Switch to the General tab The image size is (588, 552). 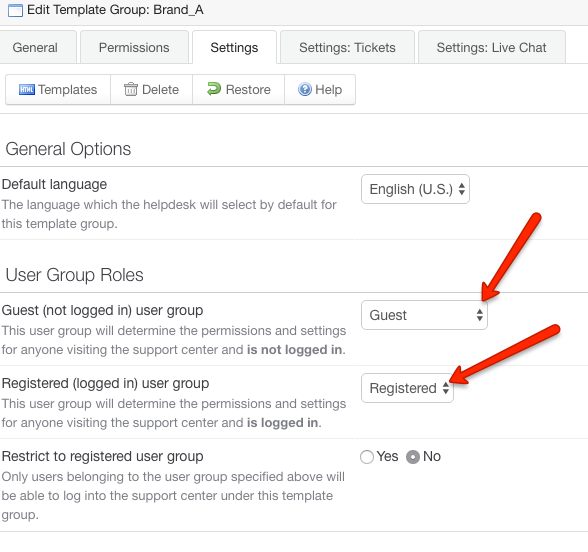tap(35, 47)
